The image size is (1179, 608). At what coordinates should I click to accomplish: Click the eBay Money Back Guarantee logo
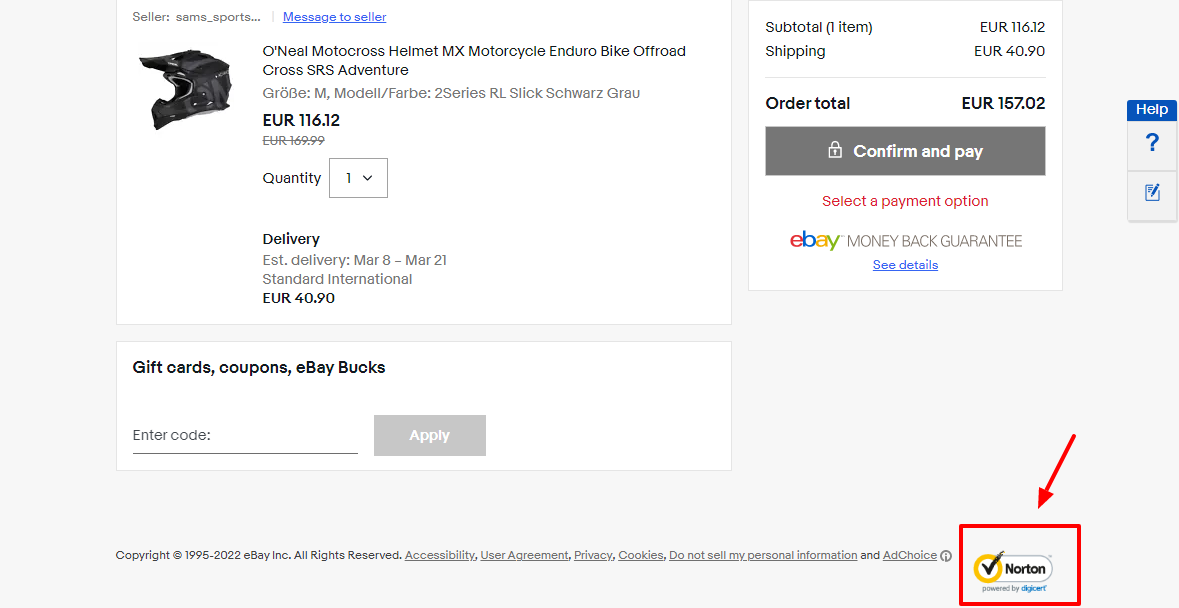(x=905, y=241)
